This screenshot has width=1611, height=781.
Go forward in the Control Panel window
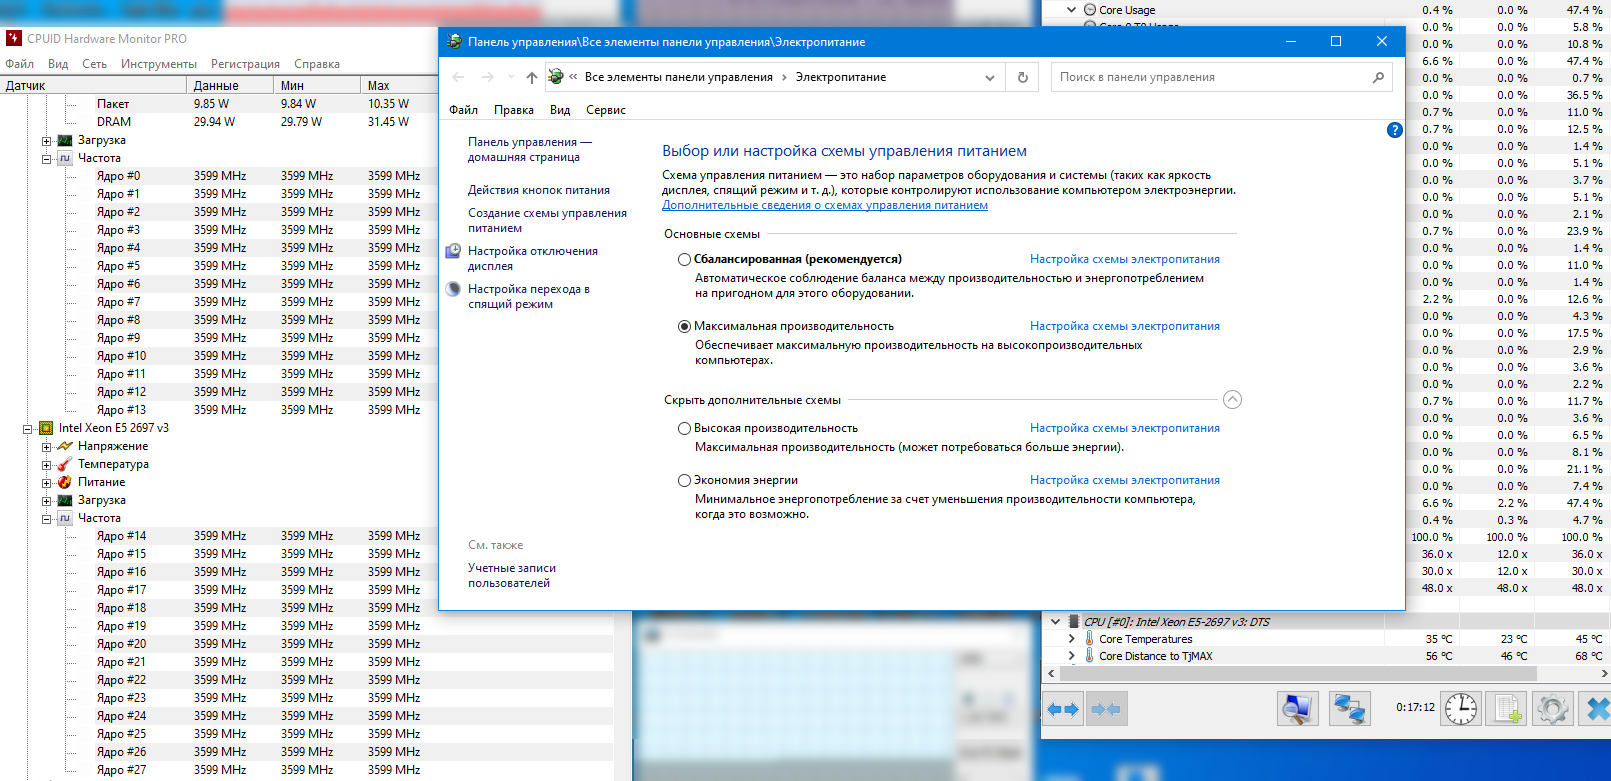click(x=487, y=77)
